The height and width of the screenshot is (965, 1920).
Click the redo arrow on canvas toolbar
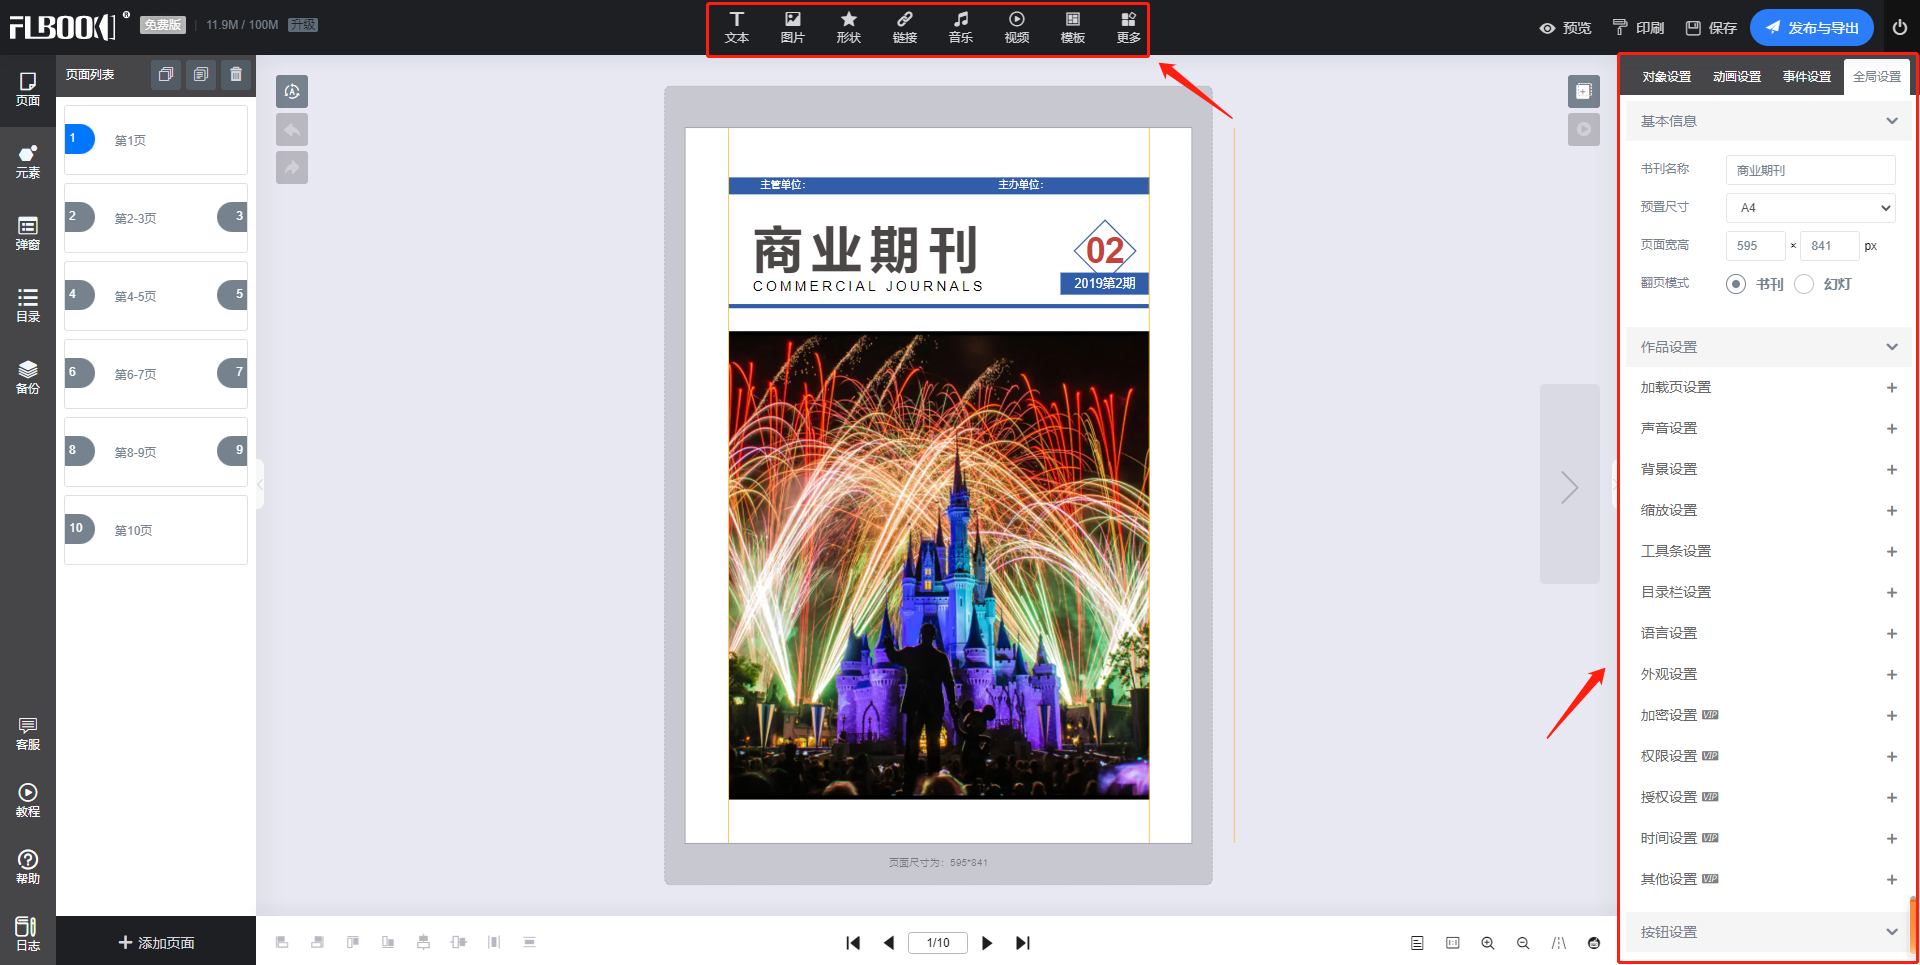(x=292, y=168)
